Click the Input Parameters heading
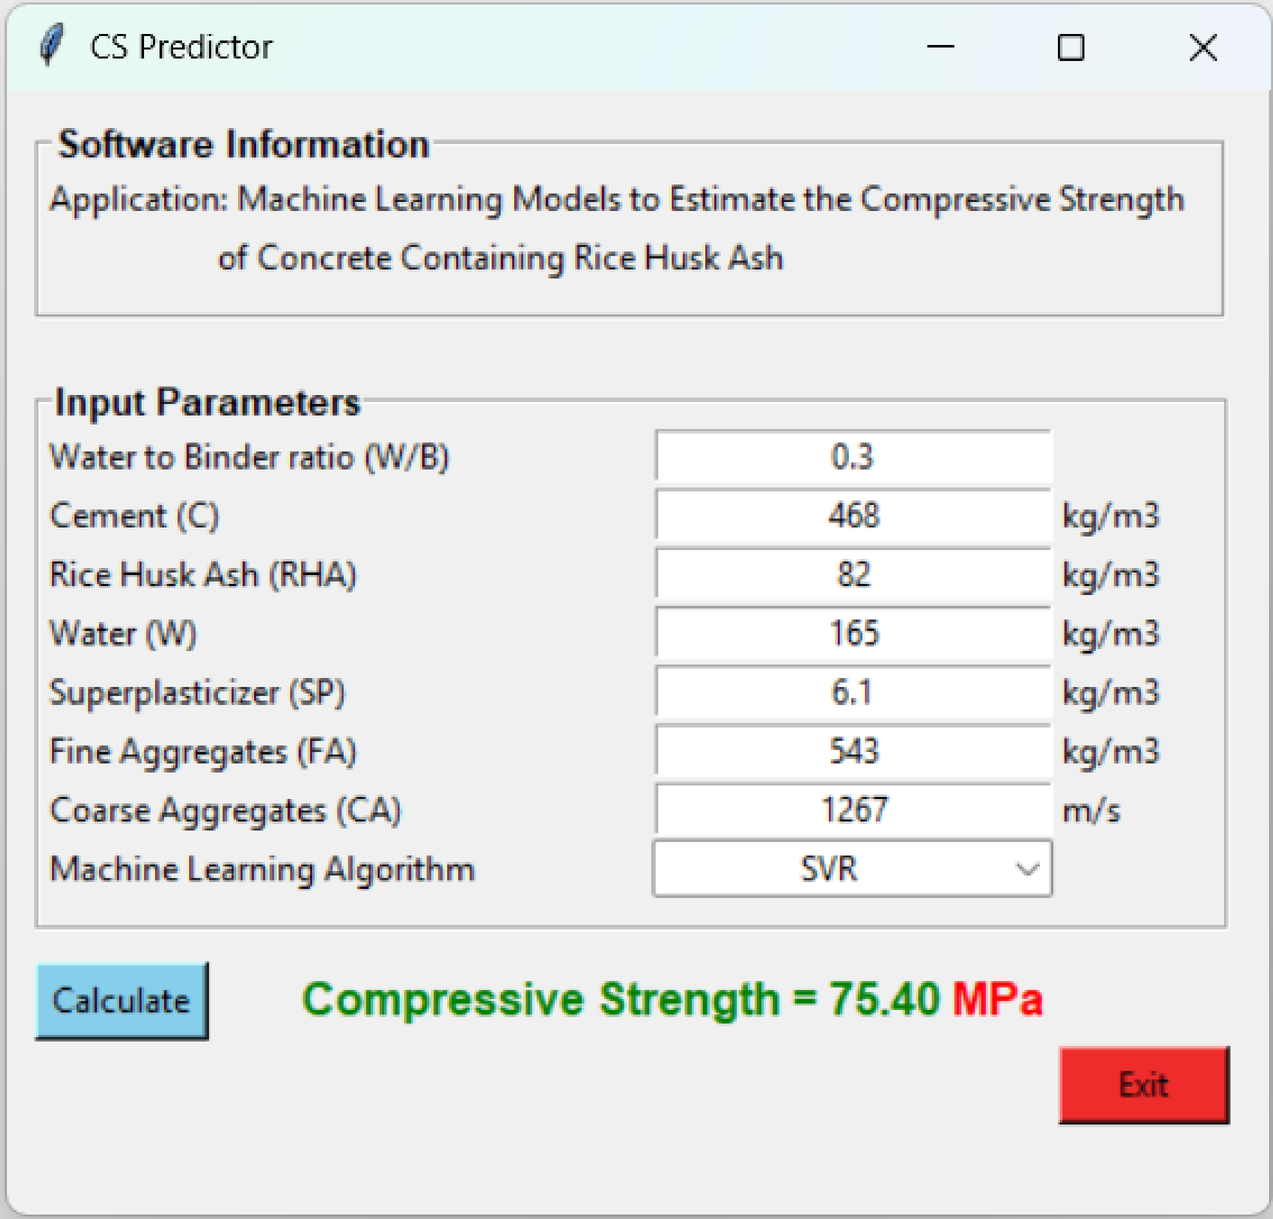This screenshot has height=1219, width=1273. [207, 402]
